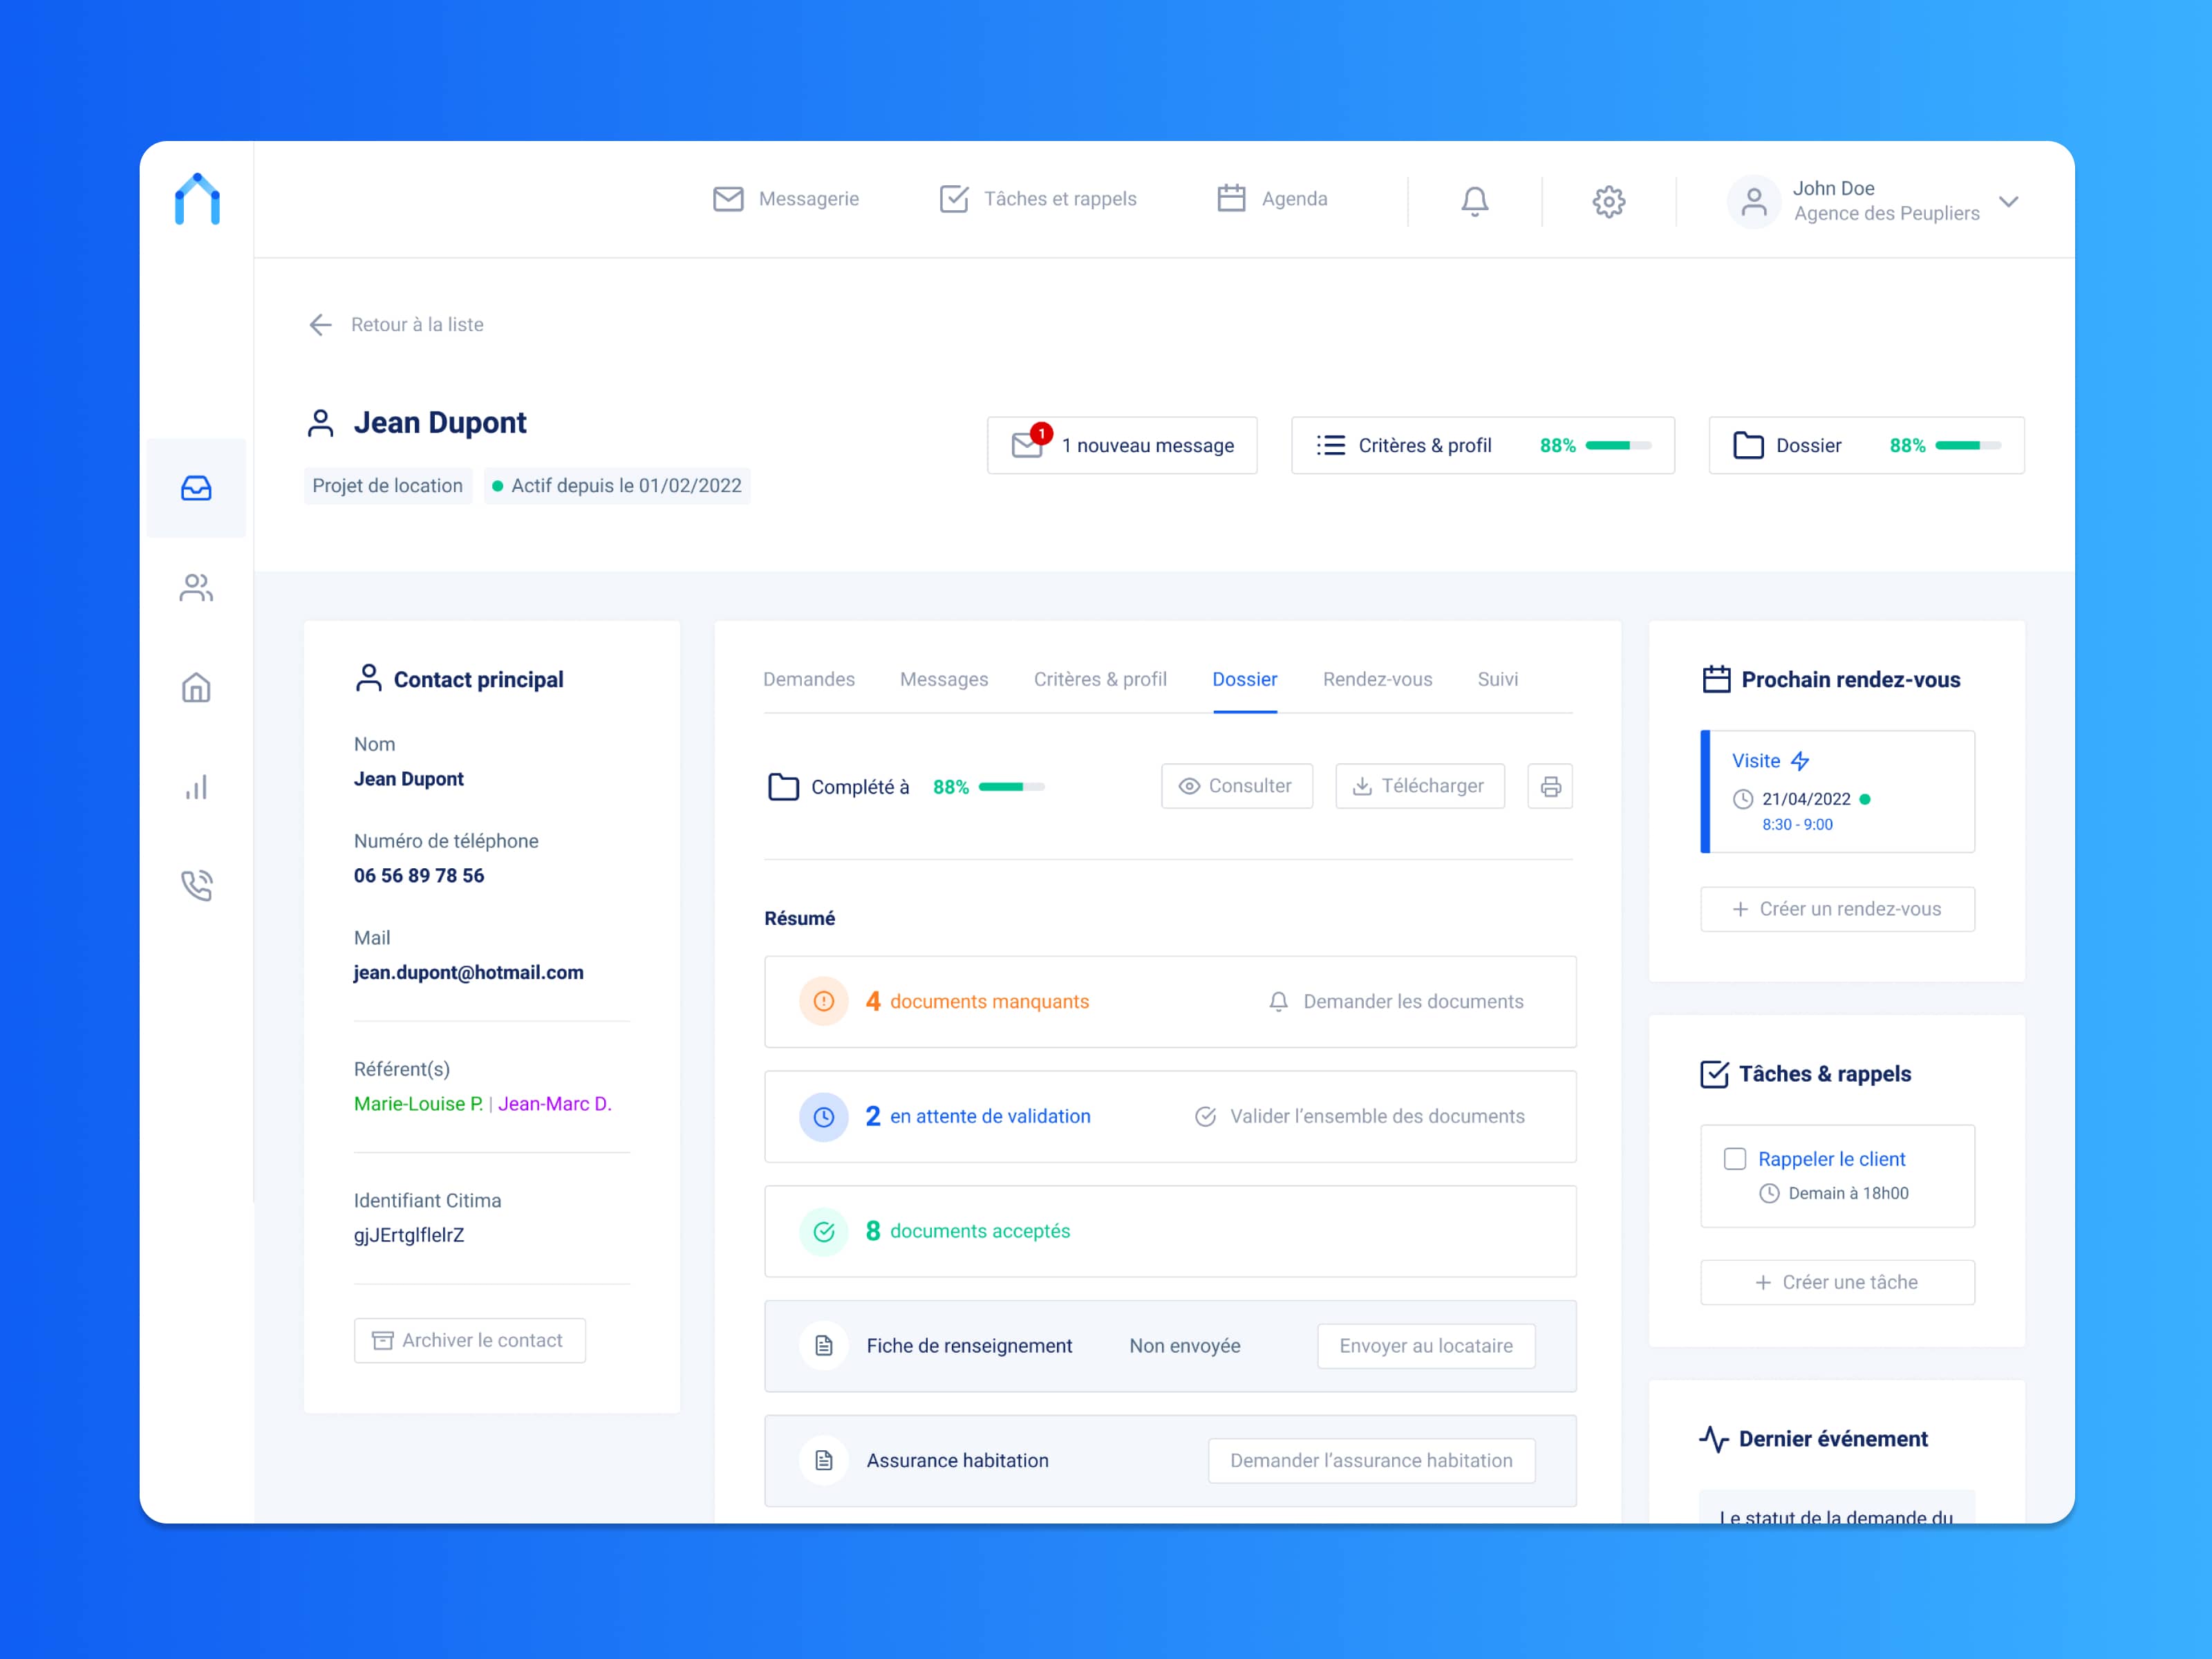
Task: Click the house logo in the sidebar
Action: pos(197,199)
